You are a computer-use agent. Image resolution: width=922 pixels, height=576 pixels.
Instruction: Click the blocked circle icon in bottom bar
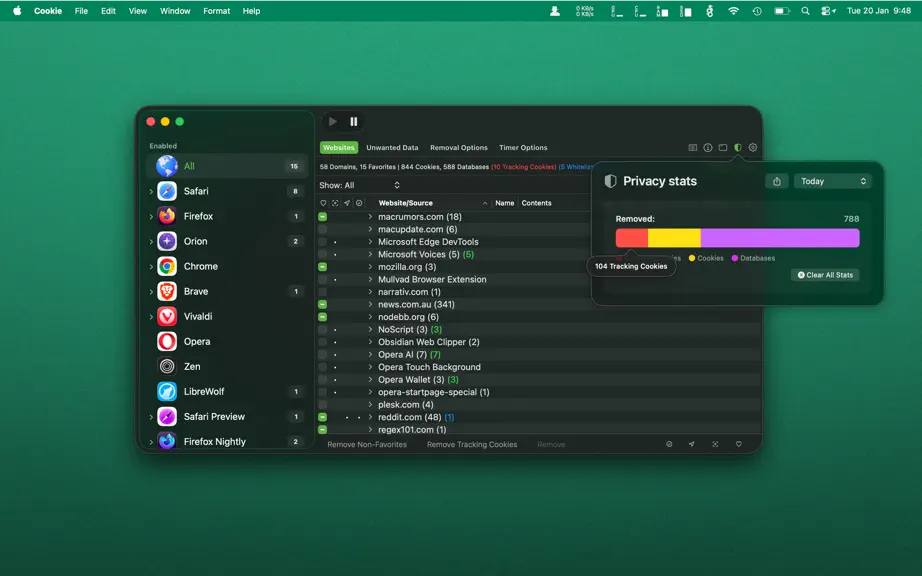tap(669, 444)
